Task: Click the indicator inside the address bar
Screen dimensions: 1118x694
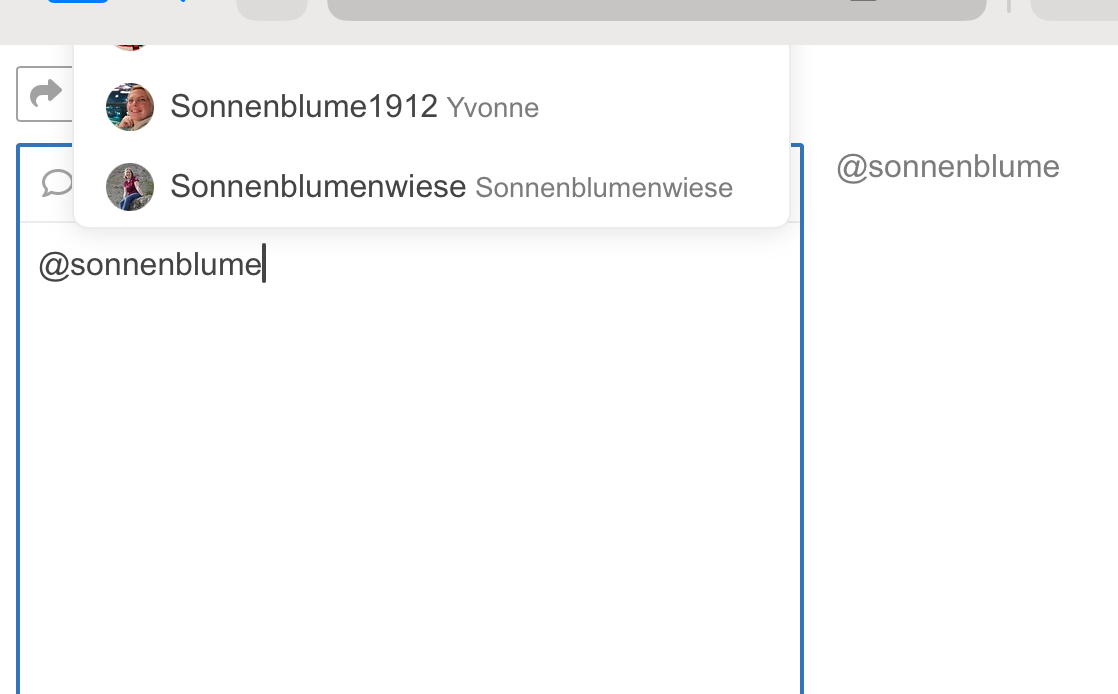Action: pos(863,1)
